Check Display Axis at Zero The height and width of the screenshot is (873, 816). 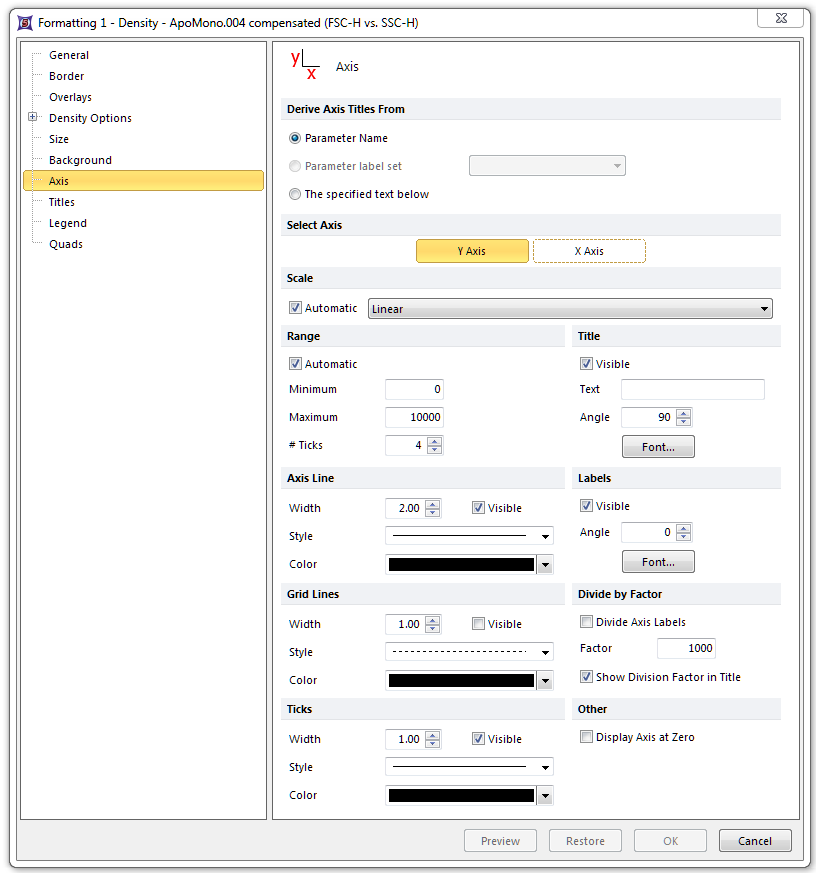click(587, 737)
